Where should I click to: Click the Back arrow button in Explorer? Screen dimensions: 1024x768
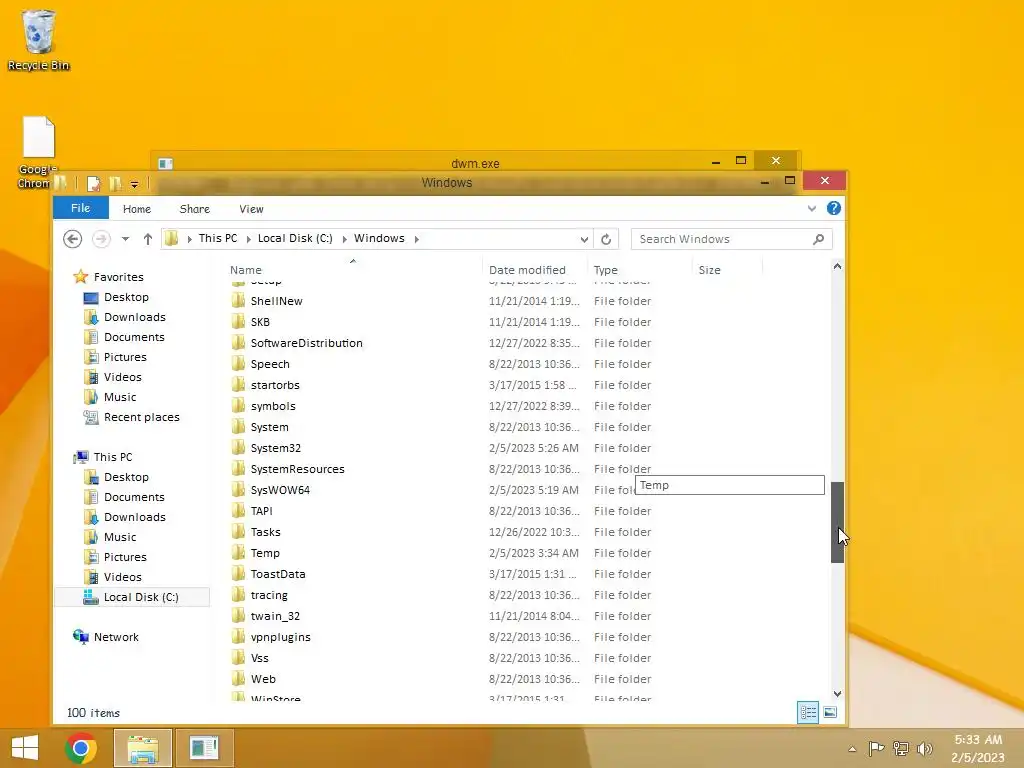coord(72,239)
